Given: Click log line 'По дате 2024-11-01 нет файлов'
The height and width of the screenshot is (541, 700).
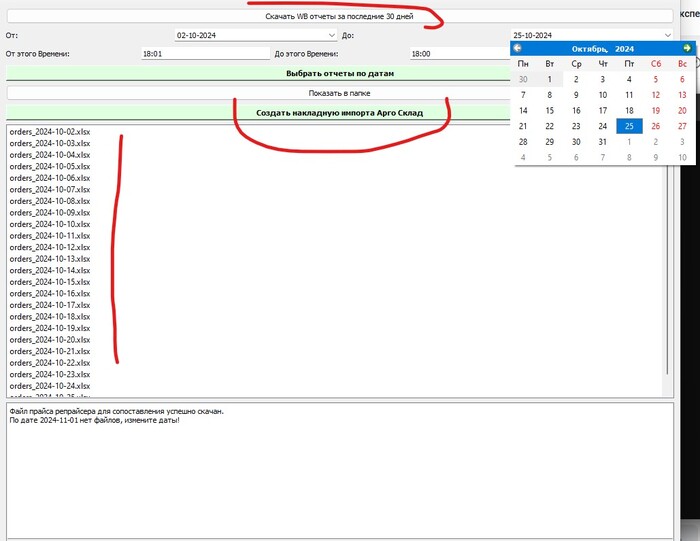Looking at the screenshot, I should pos(94,420).
